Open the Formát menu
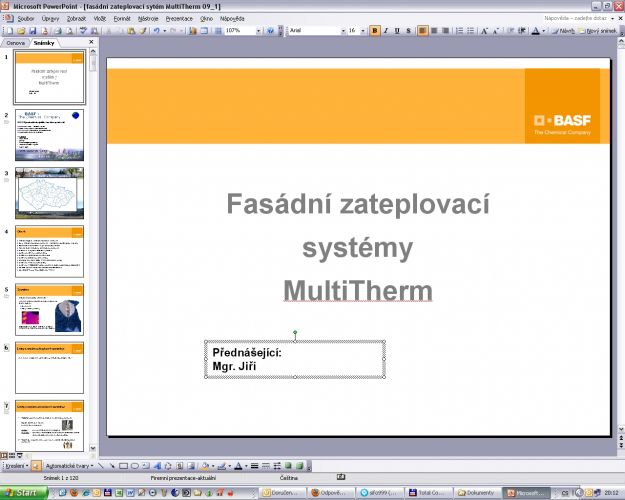The image size is (625, 500). click(x=122, y=19)
